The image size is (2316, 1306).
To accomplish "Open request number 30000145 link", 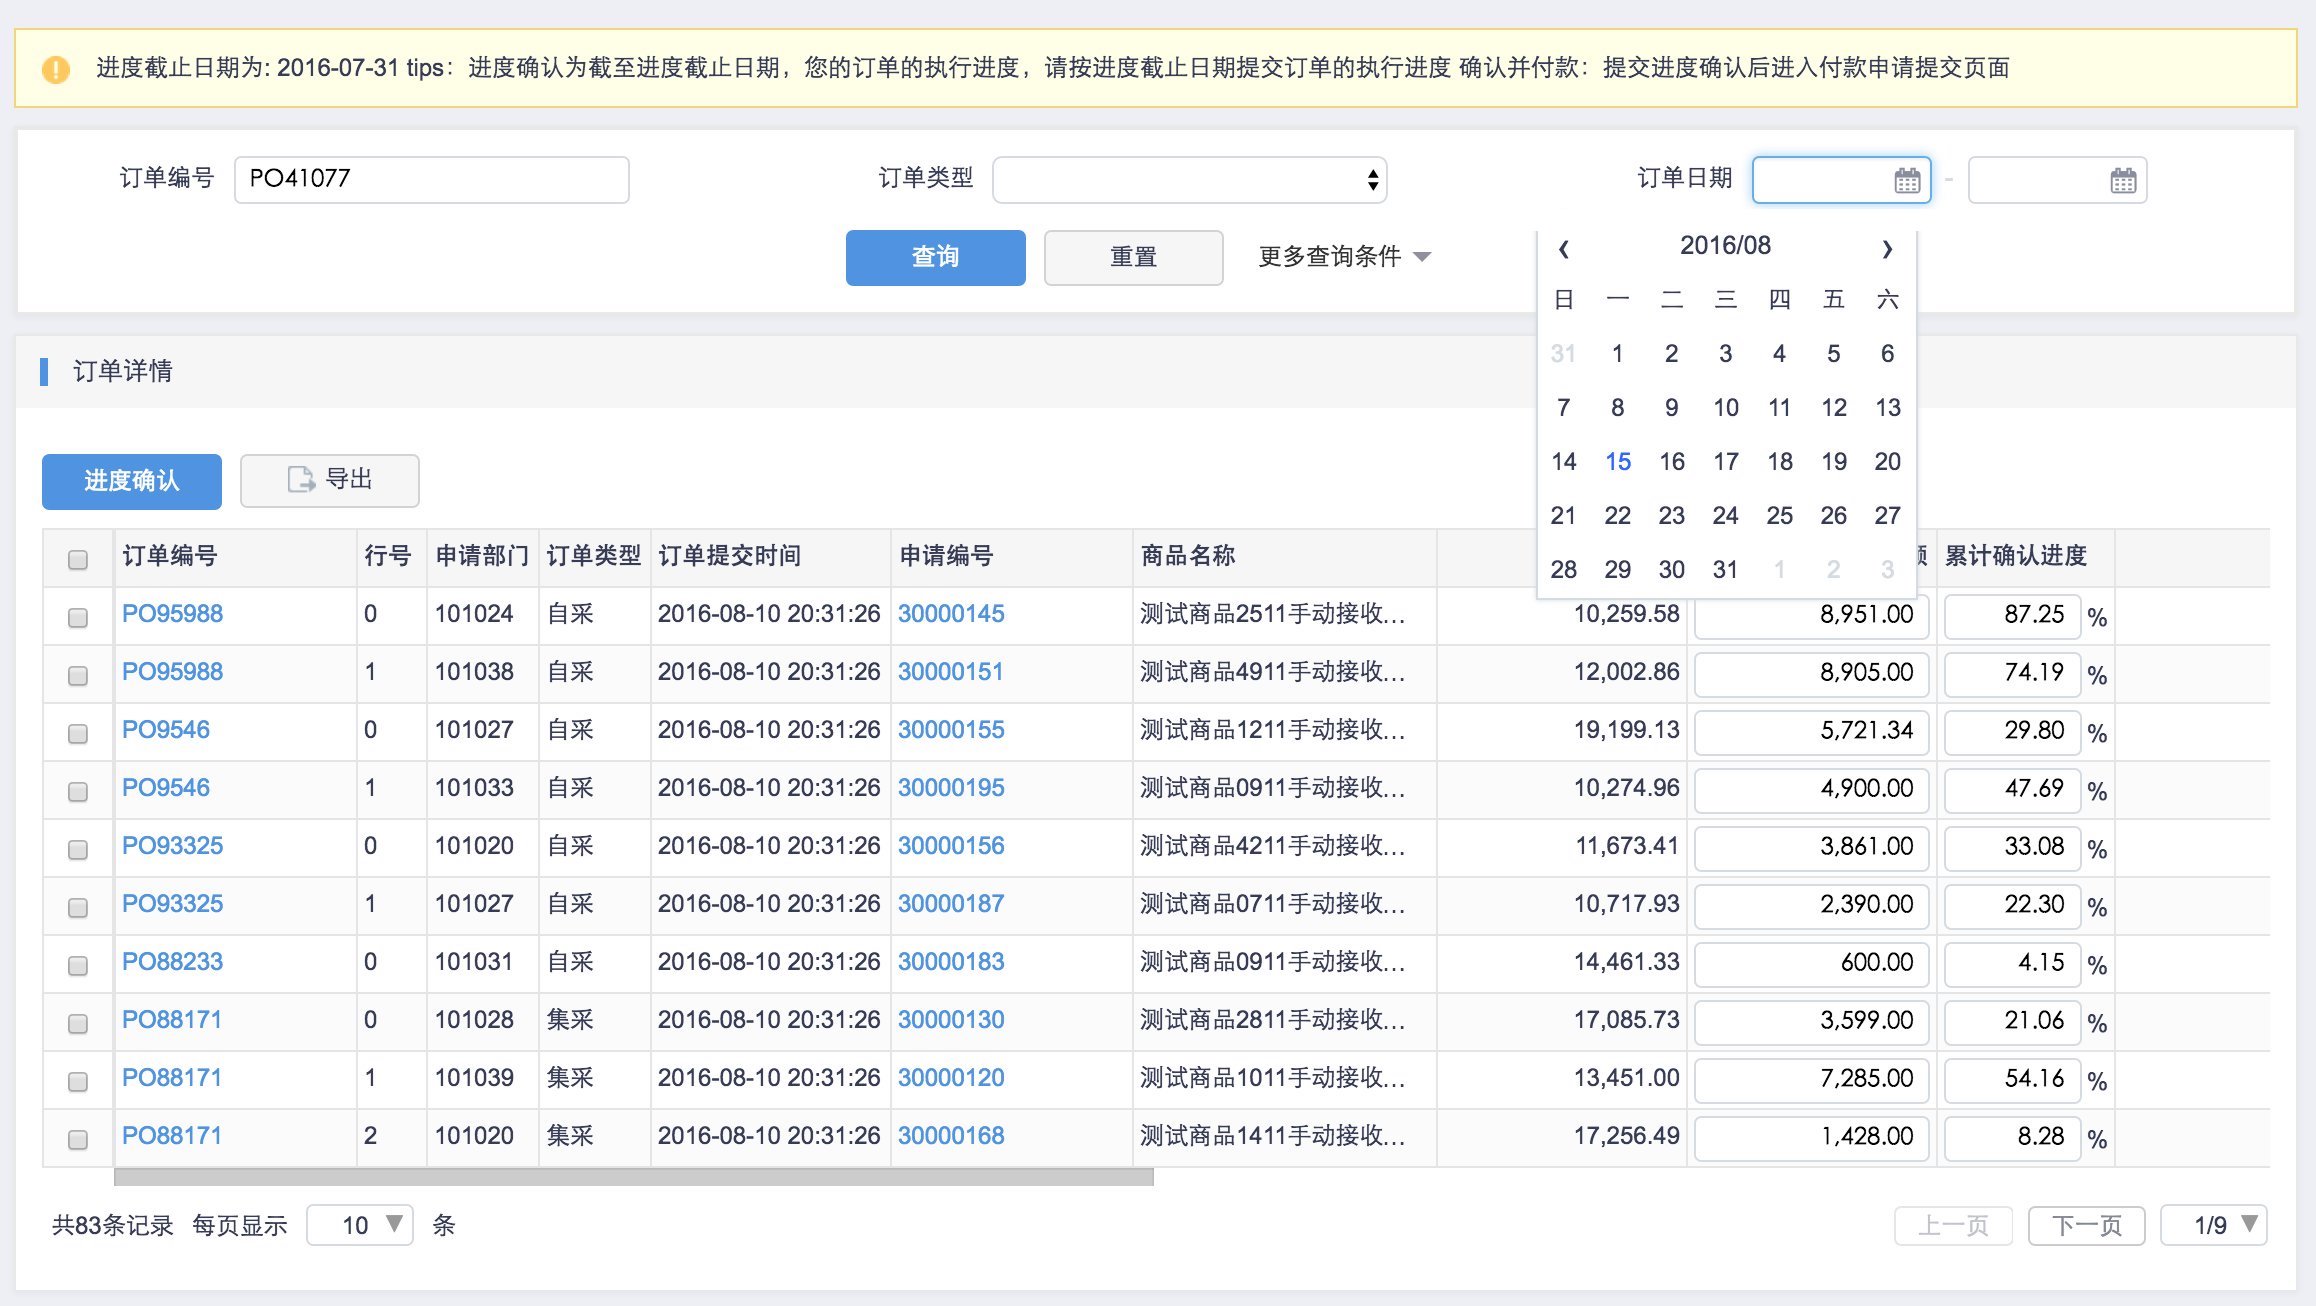I will (x=951, y=614).
